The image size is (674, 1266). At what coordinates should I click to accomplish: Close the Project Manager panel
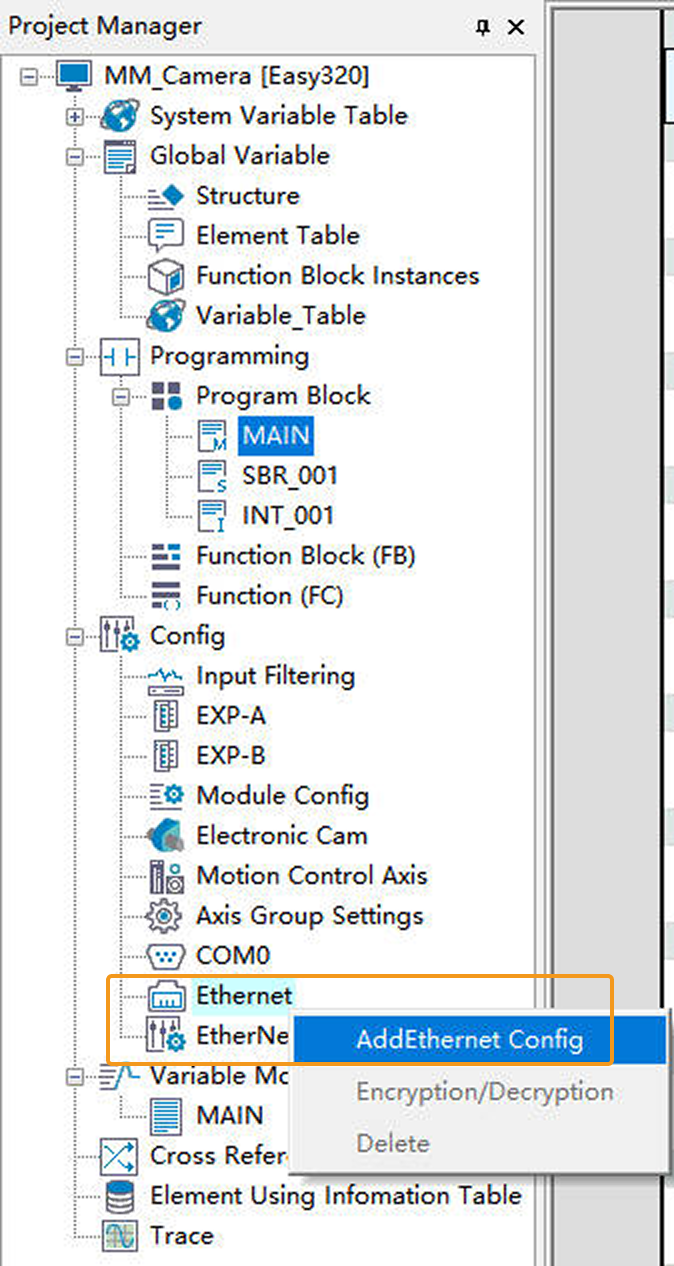point(516,28)
